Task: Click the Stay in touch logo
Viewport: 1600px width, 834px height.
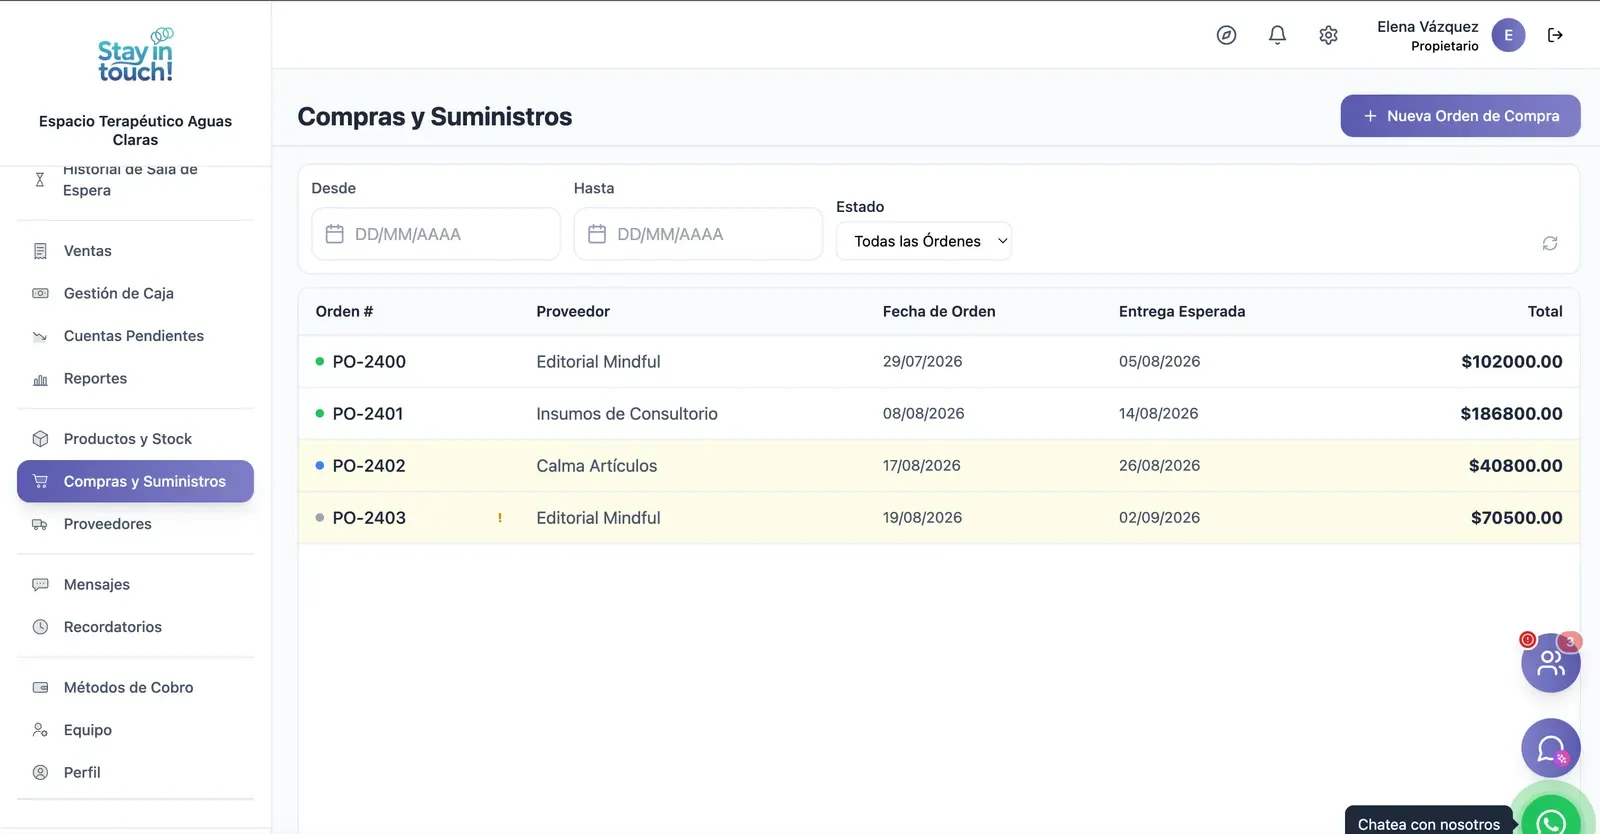Action: click(135, 56)
